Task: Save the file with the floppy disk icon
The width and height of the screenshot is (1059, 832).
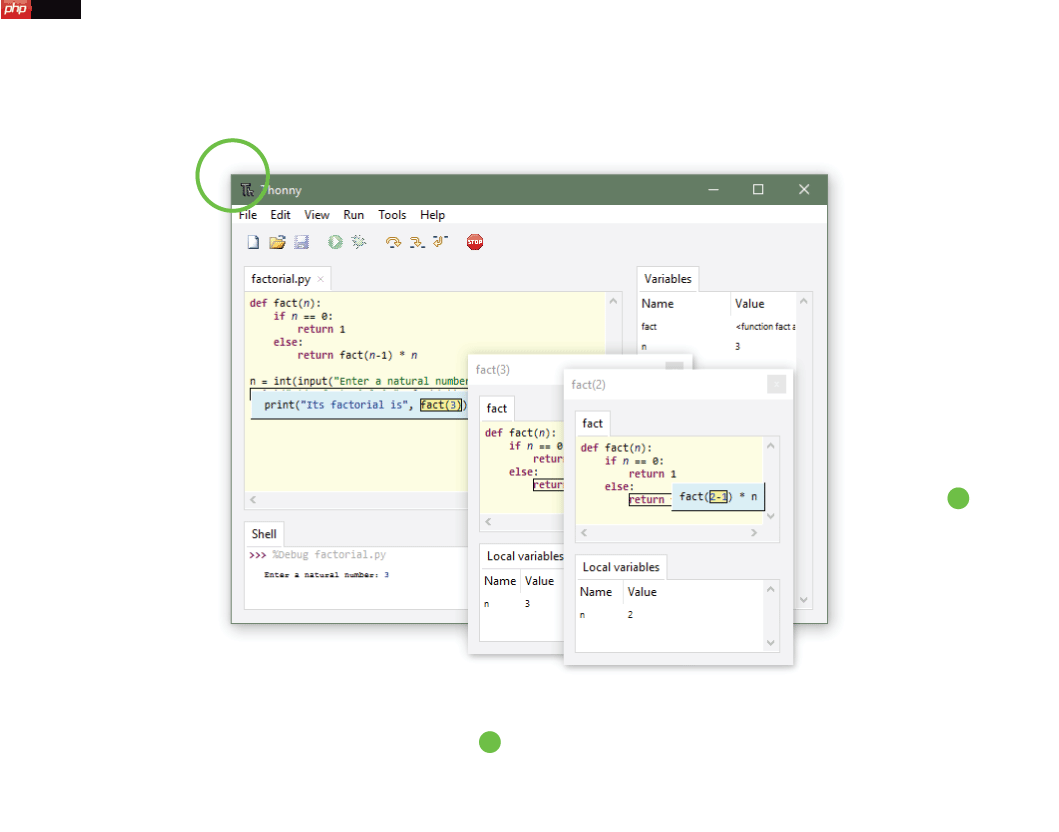Action: click(301, 242)
